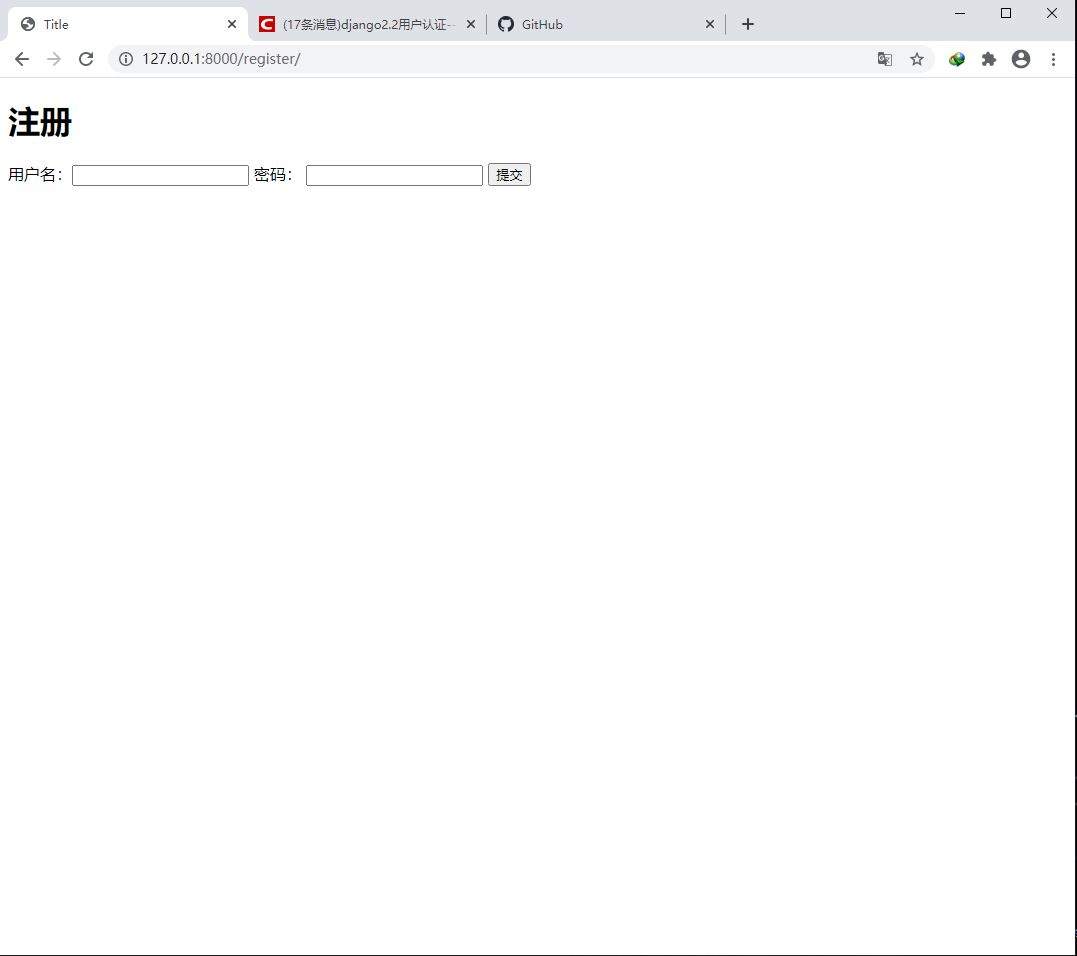View site information icon in address bar
Screen dimensions: 1077x956
point(126,59)
